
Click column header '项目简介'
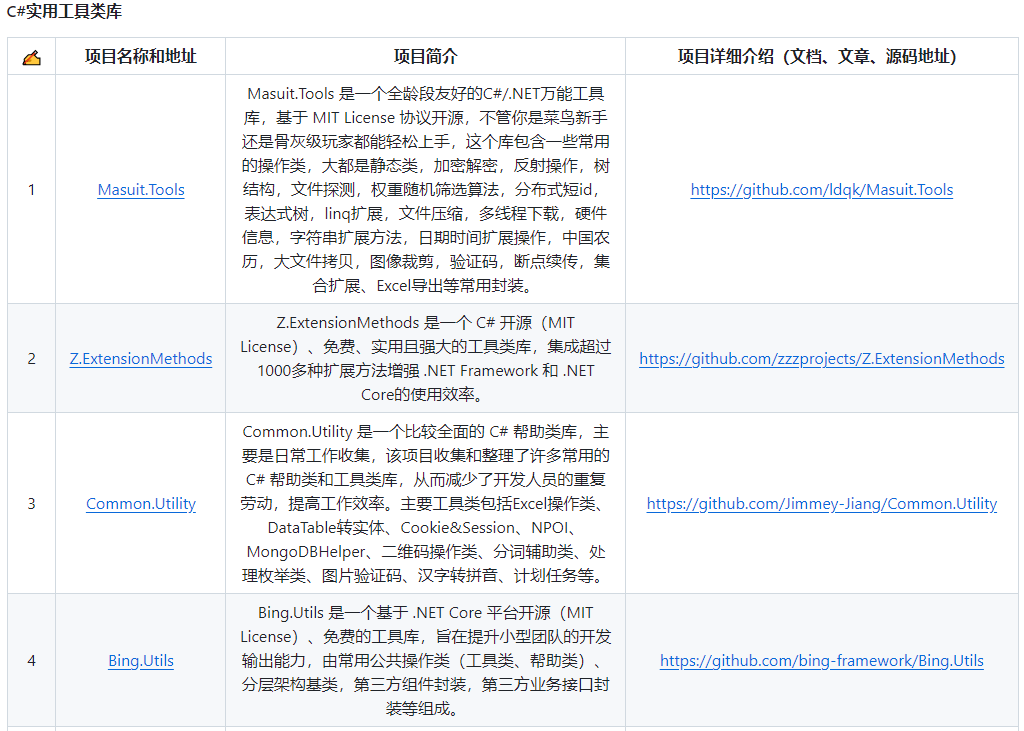click(x=425, y=56)
